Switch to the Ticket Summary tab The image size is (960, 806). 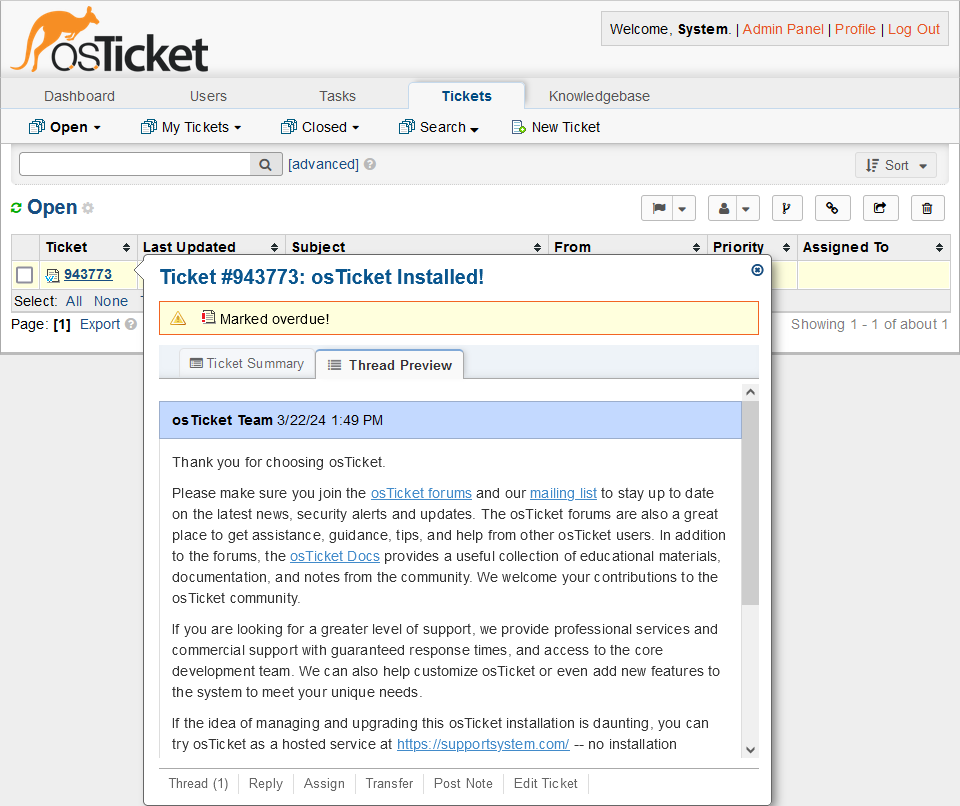(x=247, y=363)
